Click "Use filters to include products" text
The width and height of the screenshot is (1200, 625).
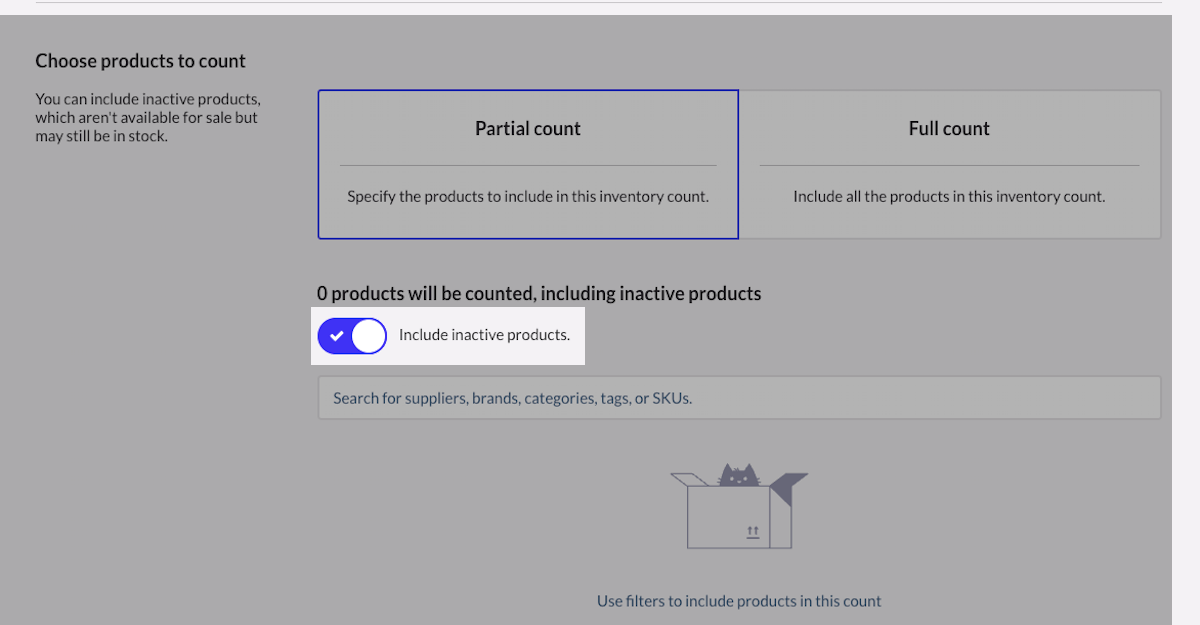point(739,601)
